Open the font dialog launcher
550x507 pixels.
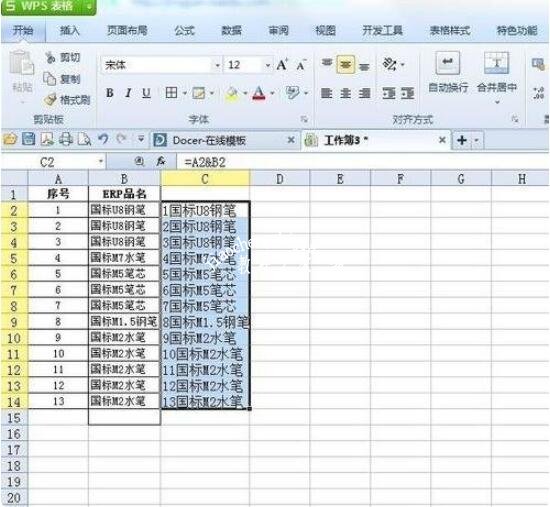pos(304,119)
